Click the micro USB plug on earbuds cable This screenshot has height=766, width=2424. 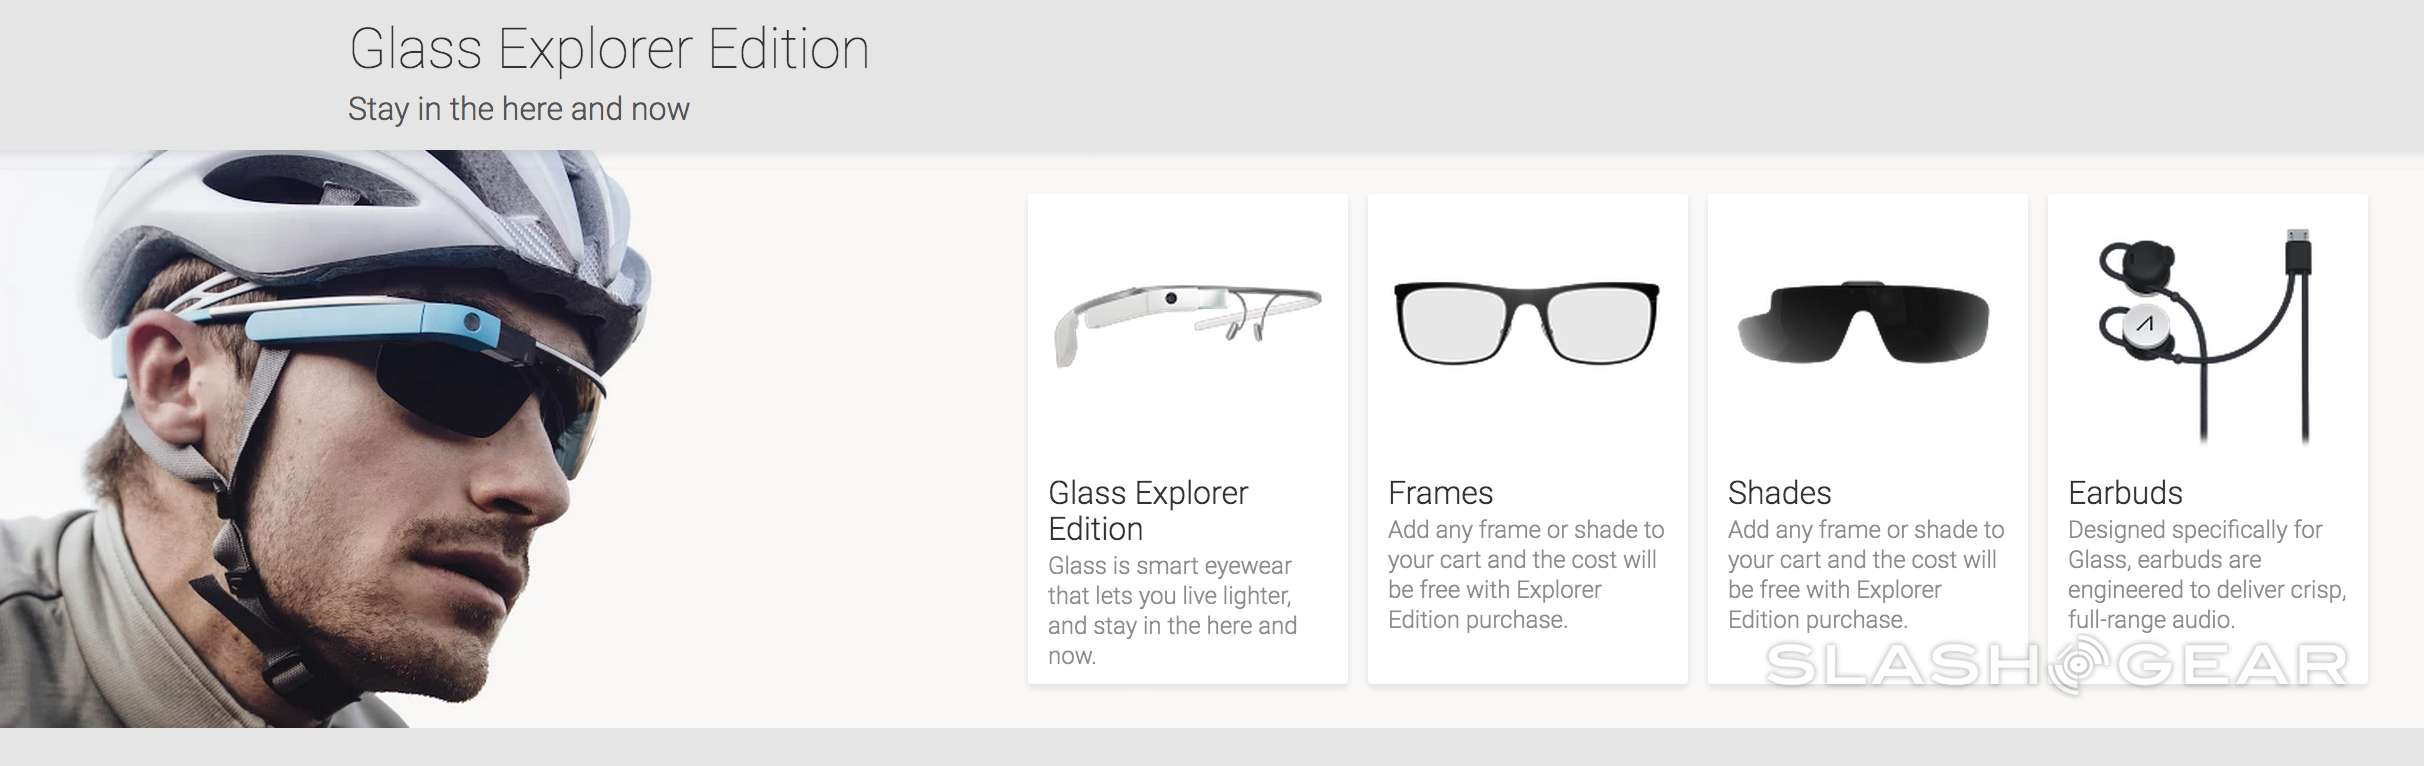(2298, 253)
